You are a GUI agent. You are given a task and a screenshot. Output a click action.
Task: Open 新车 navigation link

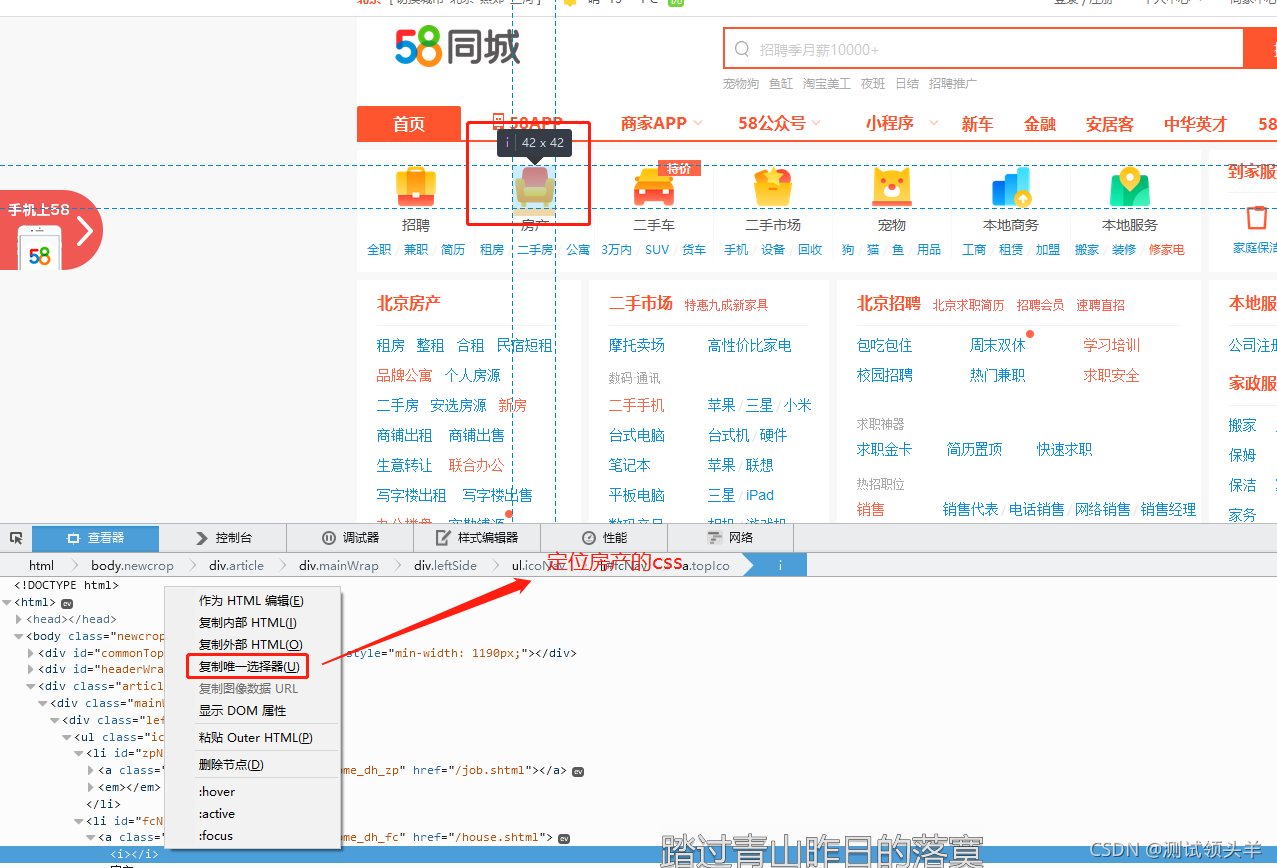coord(977,124)
